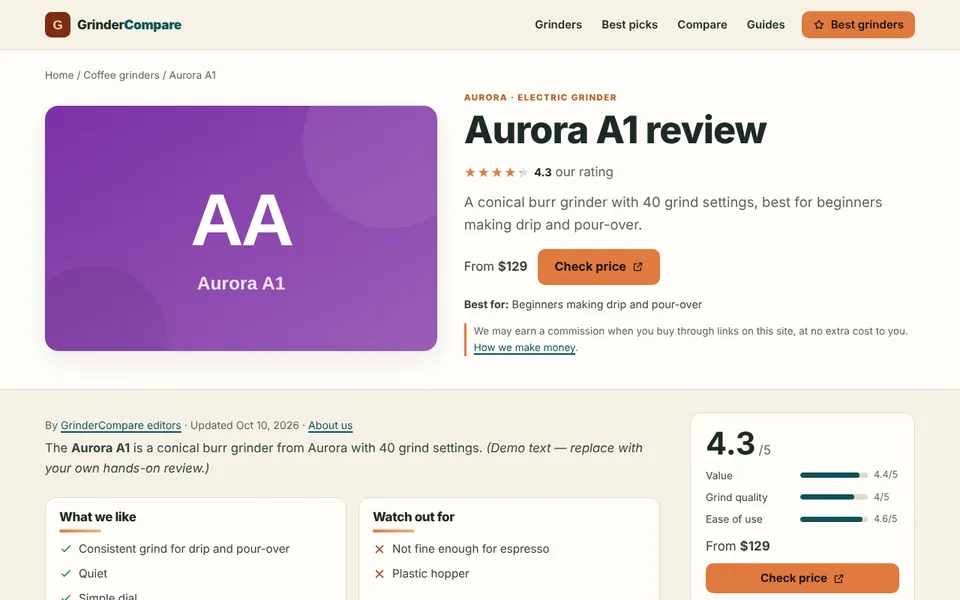Click the checkmark beside Consistent grind
This screenshot has width=960, height=600.
(66, 549)
